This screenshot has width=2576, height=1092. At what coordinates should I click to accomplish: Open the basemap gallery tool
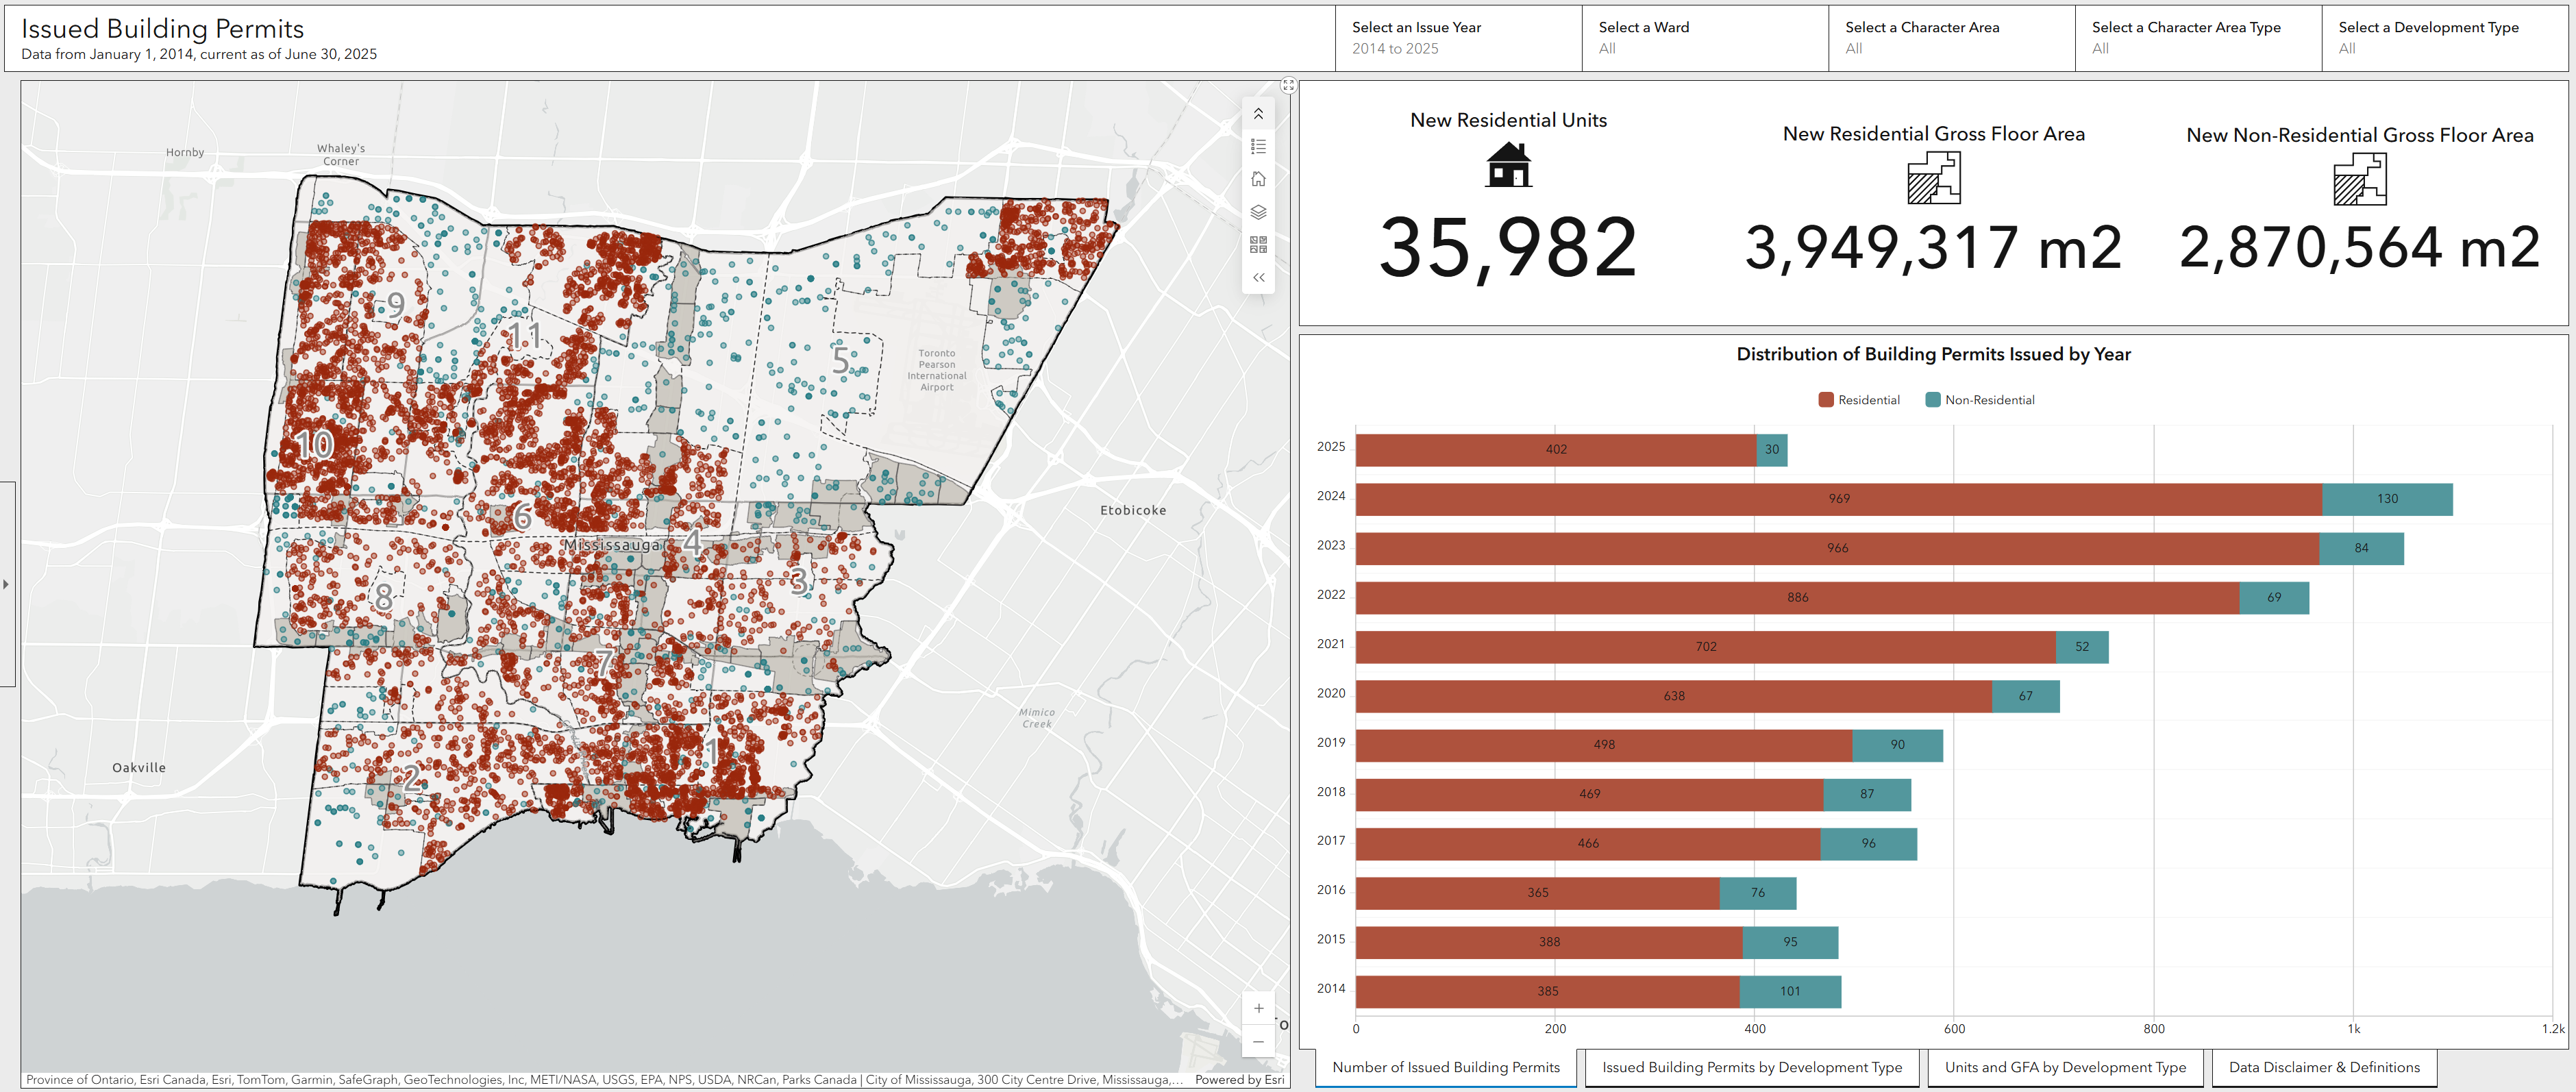pos(1258,245)
